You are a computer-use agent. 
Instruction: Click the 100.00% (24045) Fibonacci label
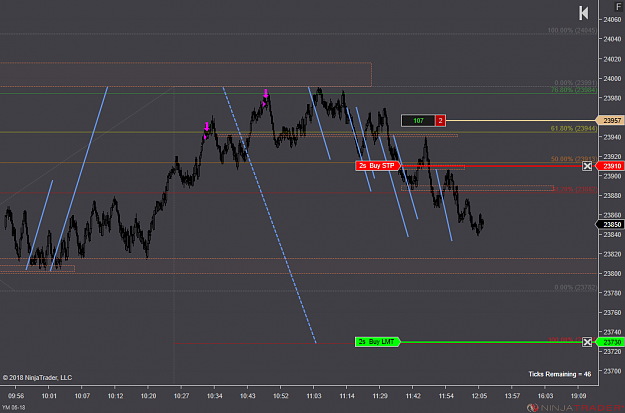coord(572,30)
